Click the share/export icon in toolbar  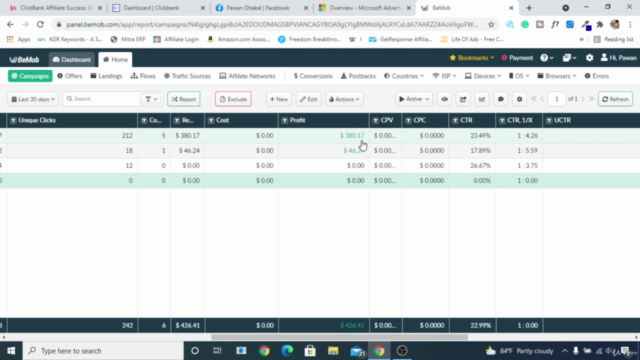click(463, 99)
